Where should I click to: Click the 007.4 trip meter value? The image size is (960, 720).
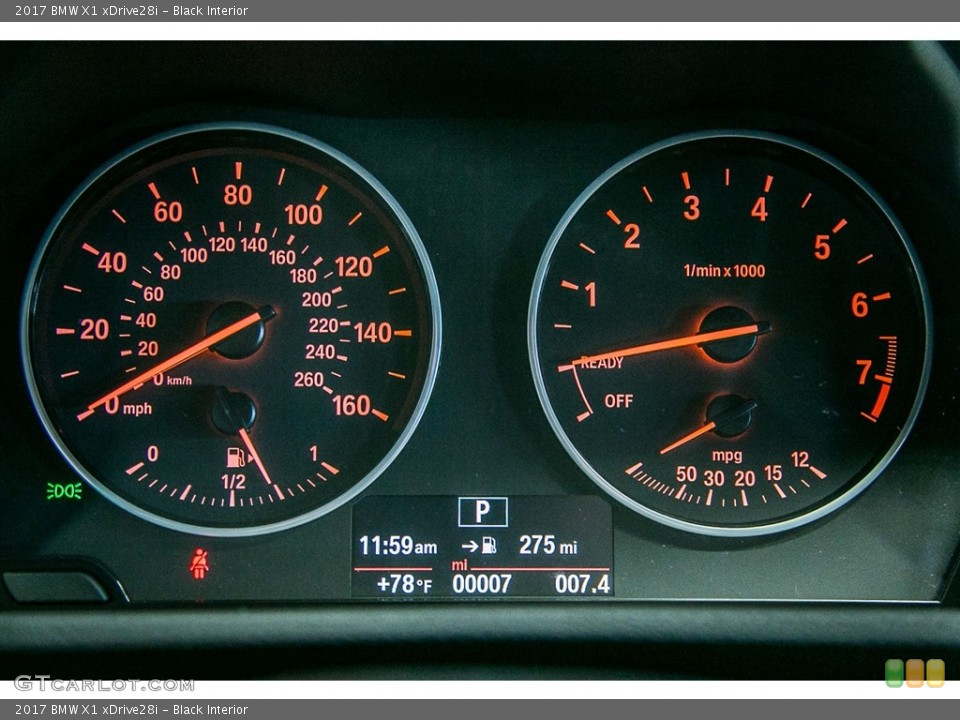point(582,584)
